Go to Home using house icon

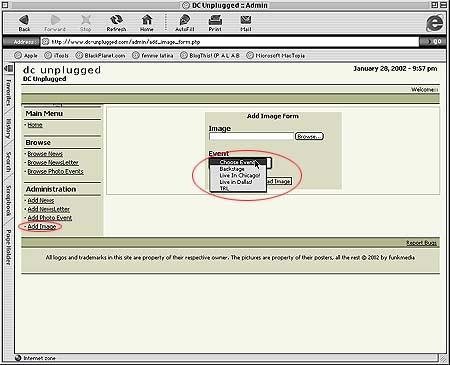147,20
